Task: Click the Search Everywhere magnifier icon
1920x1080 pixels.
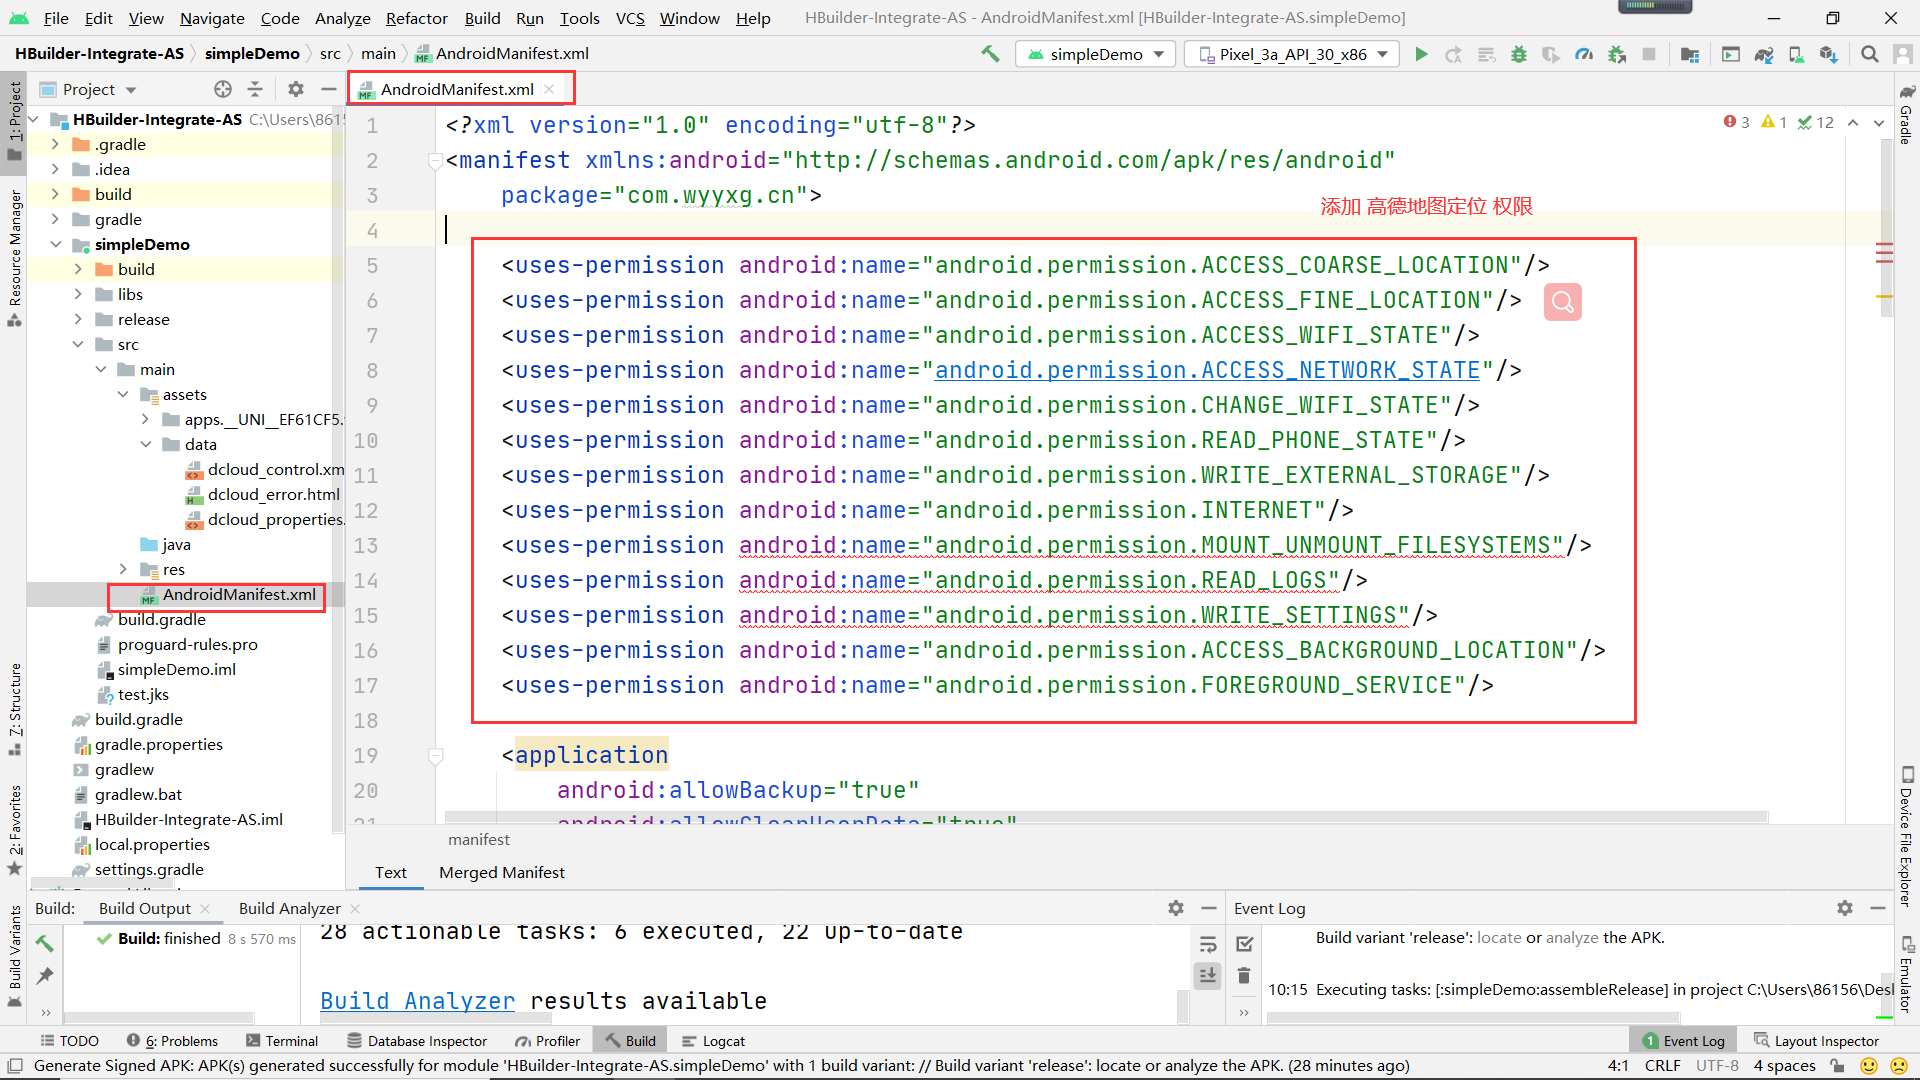Action: click(1869, 54)
